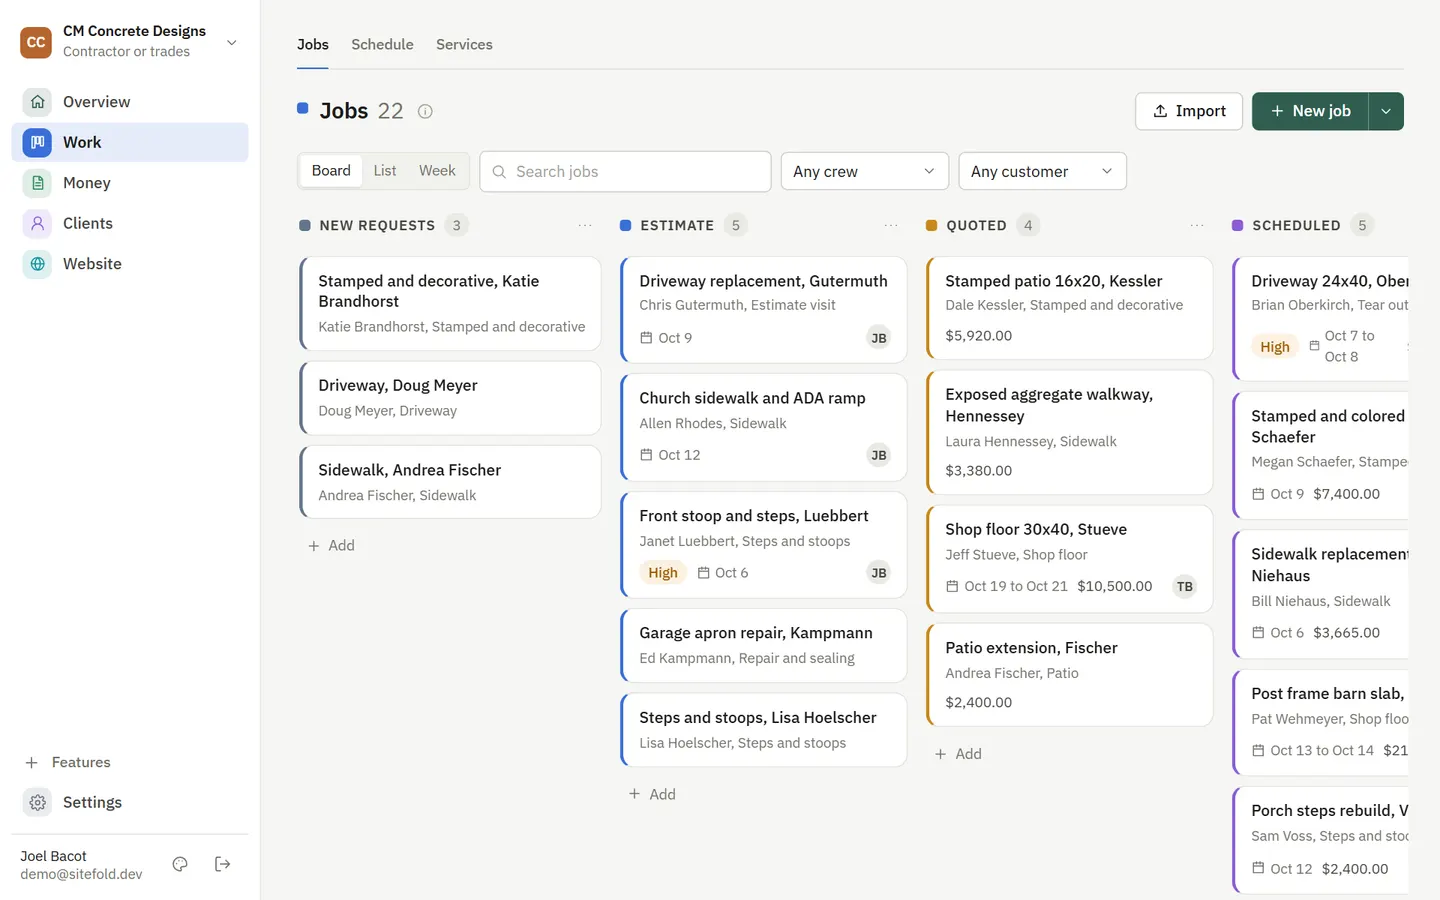This screenshot has height=900, width=1440.
Task: Click the theme palette icon beside Joel Bacot
Action: click(x=180, y=864)
